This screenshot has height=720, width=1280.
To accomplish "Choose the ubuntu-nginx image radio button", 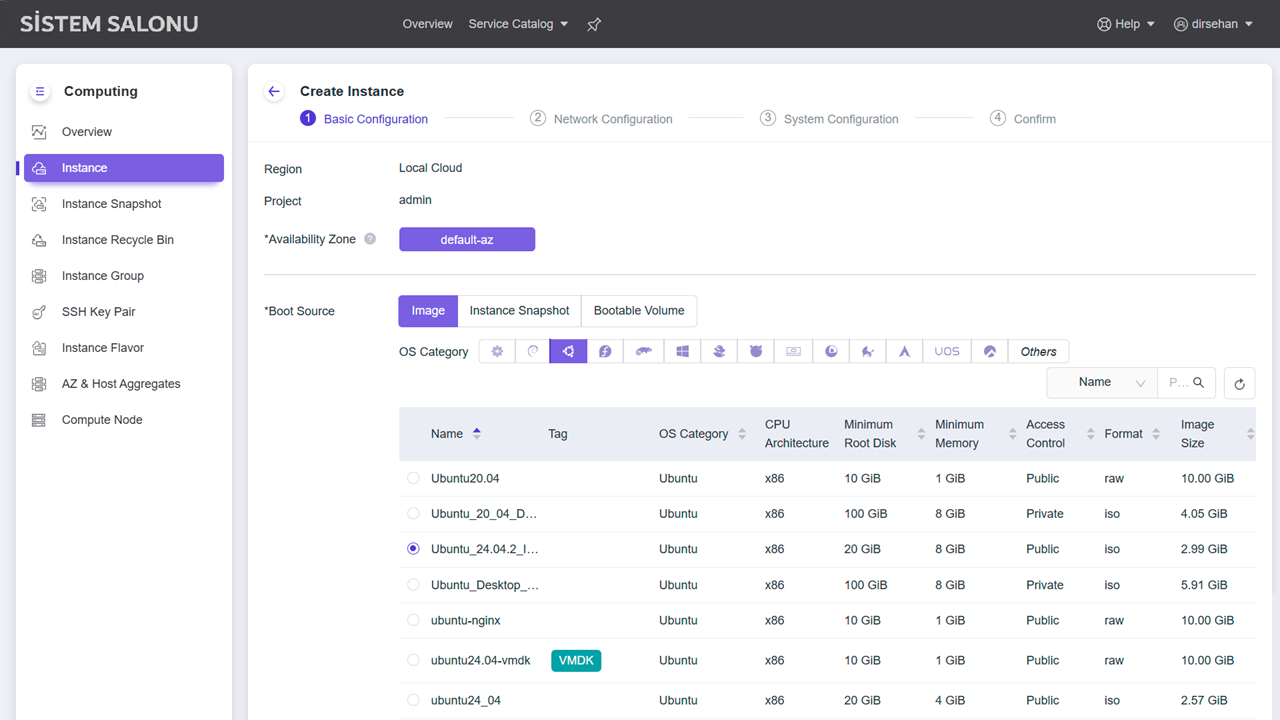I will click(413, 620).
